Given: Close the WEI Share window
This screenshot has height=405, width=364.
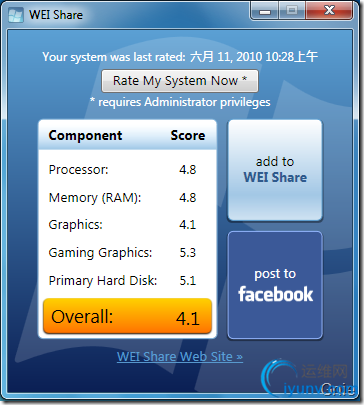Looking at the screenshot, I should point(329,11).
